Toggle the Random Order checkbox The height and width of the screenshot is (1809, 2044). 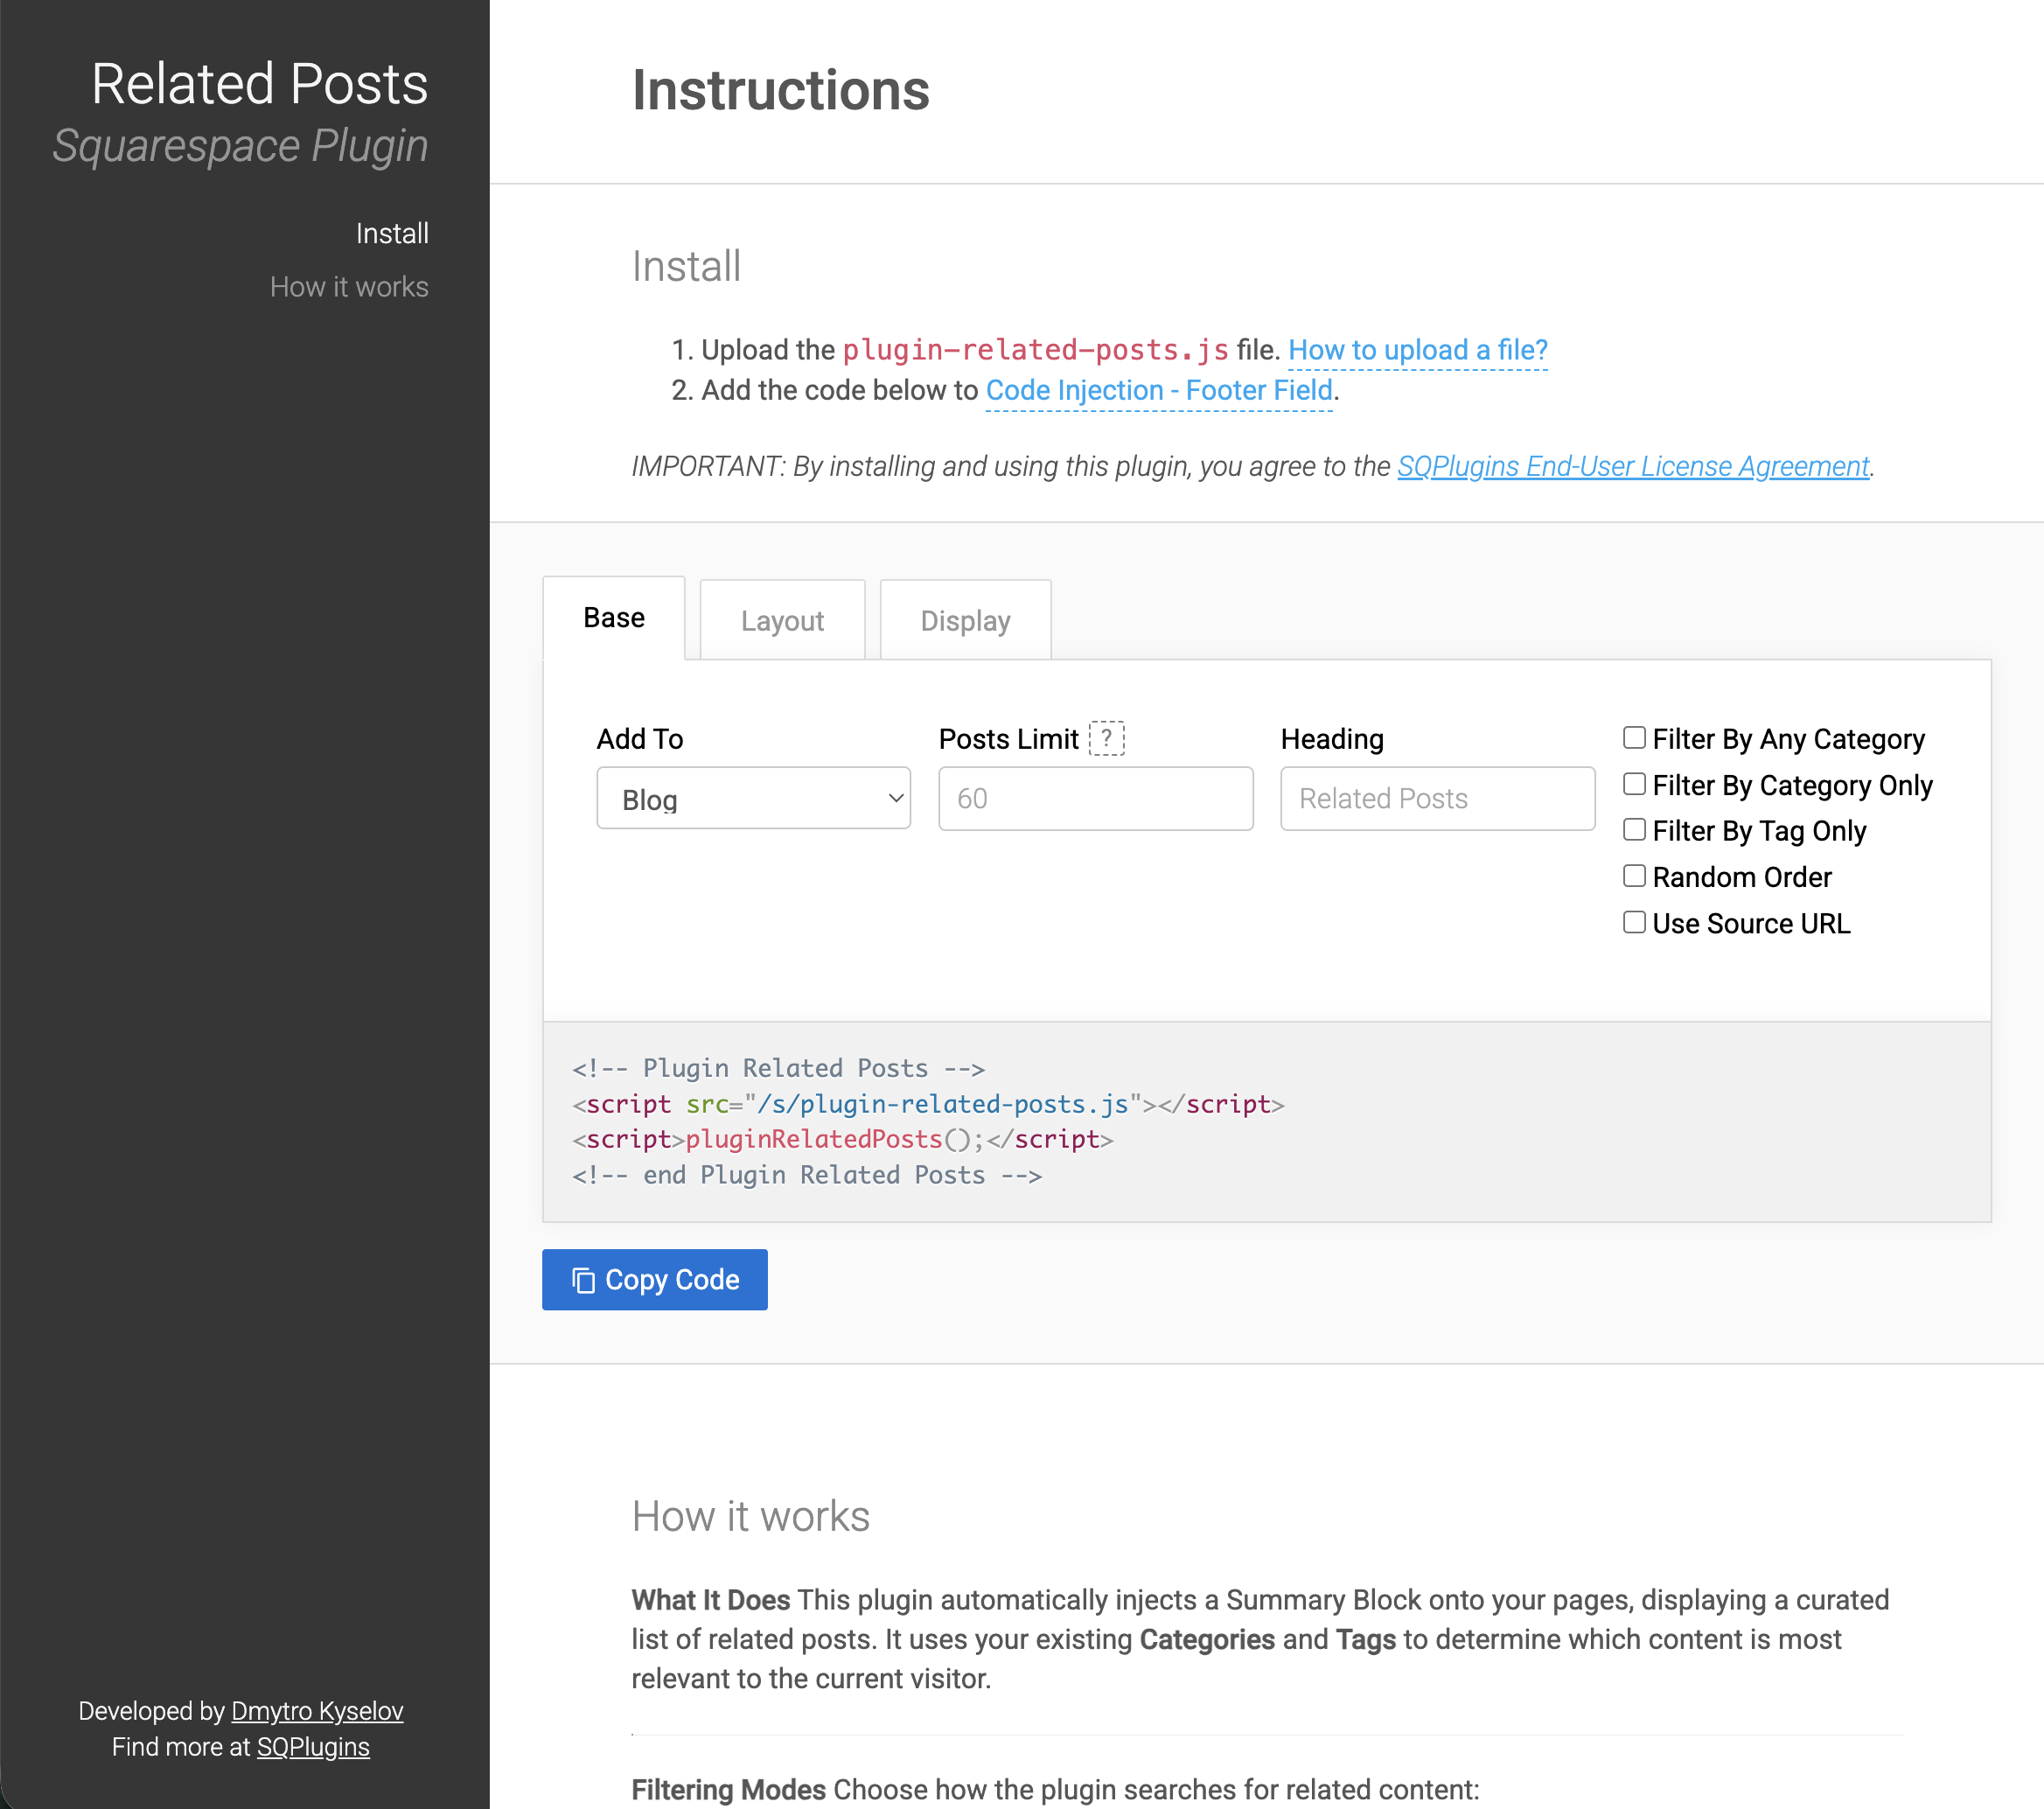coord(1634,876)
